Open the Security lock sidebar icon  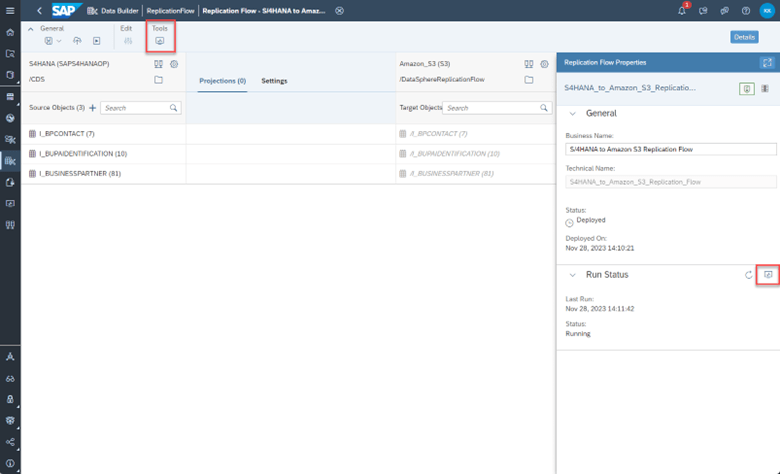pyautogui.click(x=10, y=399)
